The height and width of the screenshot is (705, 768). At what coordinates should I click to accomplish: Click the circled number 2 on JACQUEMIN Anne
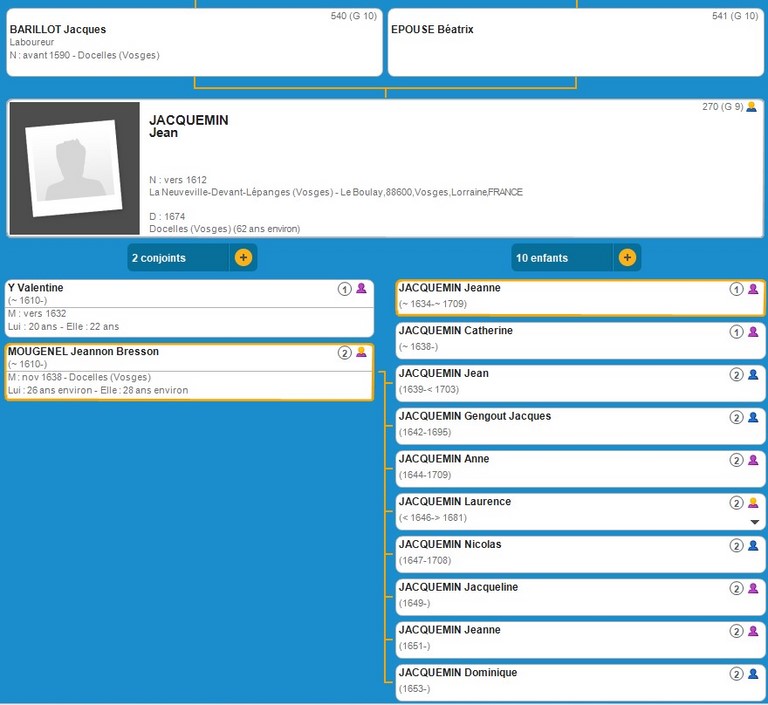pyautogui.click(x=736, y=460)
